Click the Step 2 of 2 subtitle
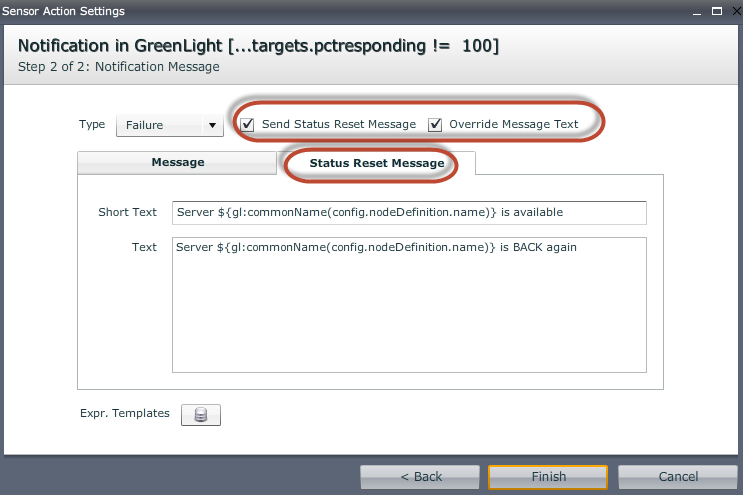This screenshot has height=495, width=743. pyautogui.click(x=118, y=67)
